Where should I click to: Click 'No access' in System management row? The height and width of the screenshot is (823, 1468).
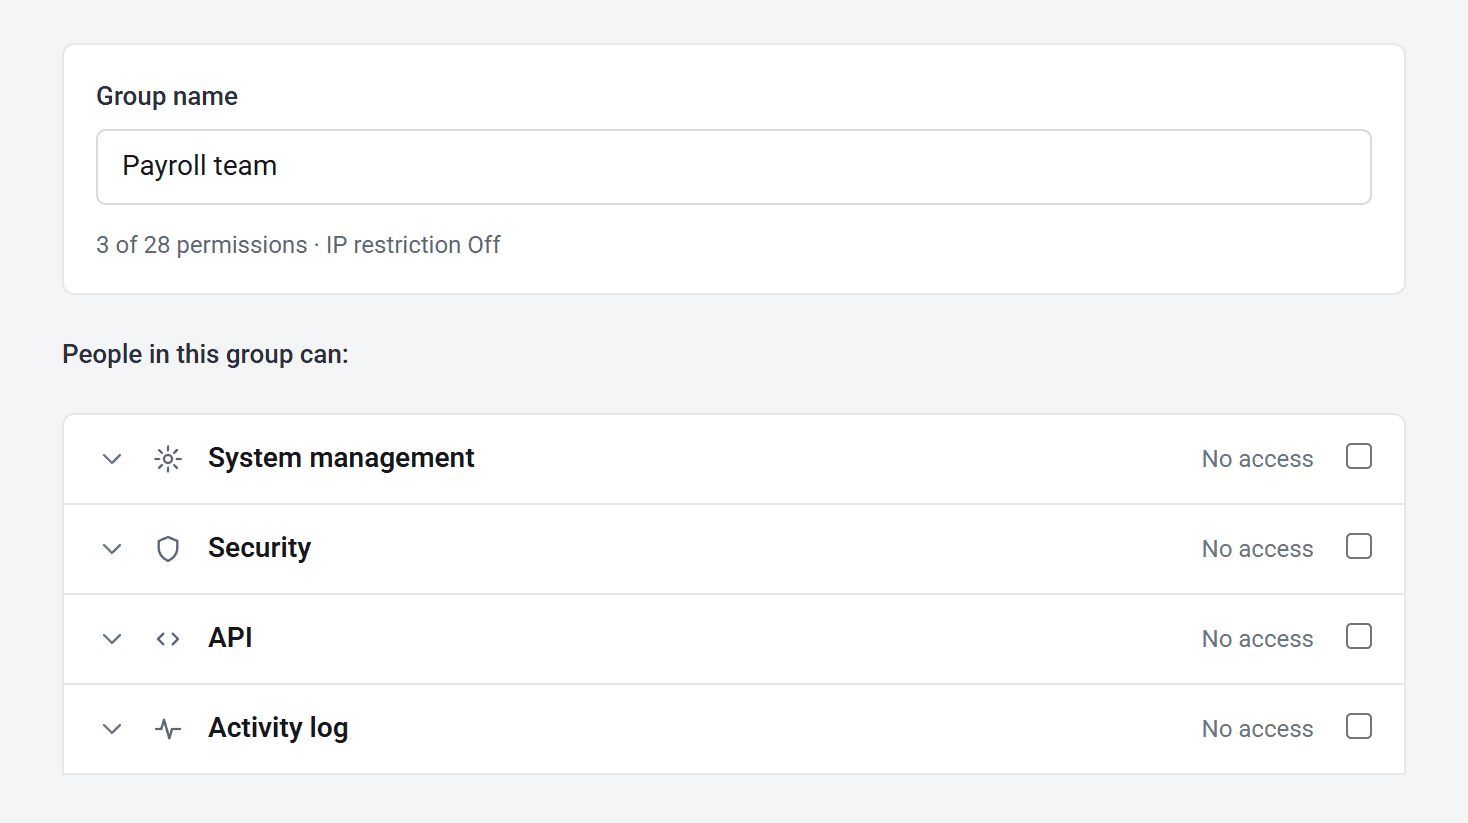[x=1257, y=459]
